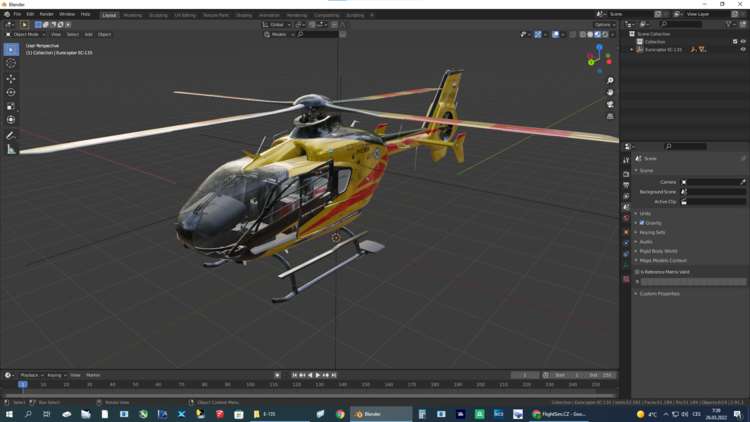Click the Background Scene field
This screenshot has height=422, width=750.
click(713, 192)
